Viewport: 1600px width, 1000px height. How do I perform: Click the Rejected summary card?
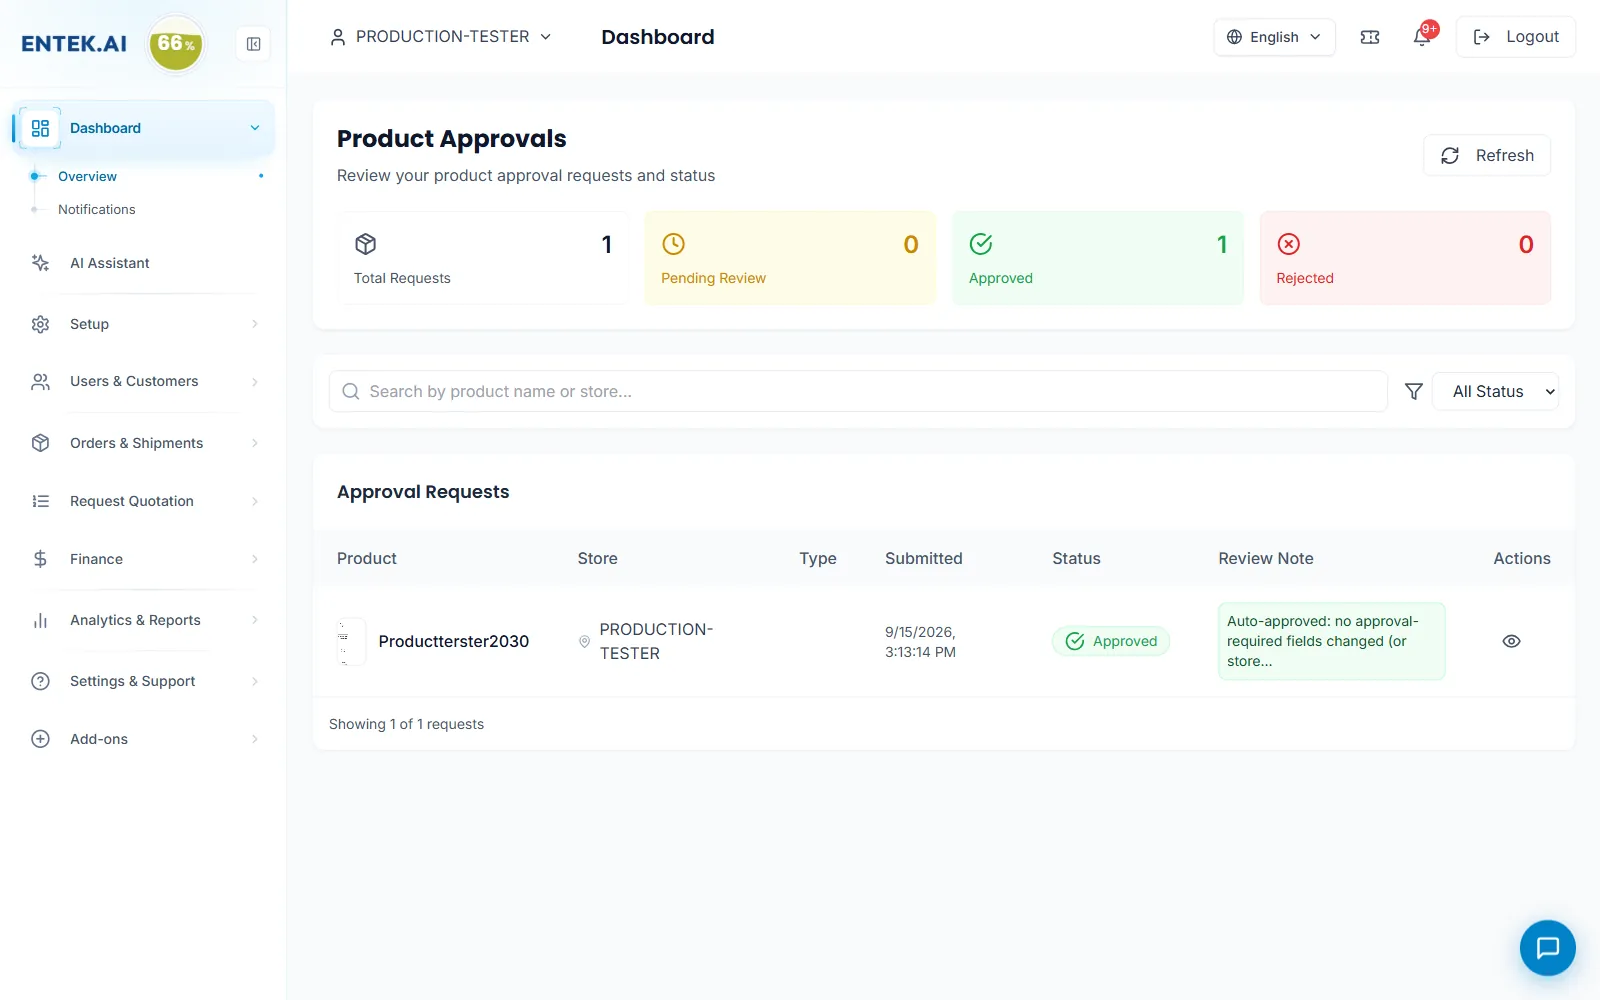click(1405, 258)
